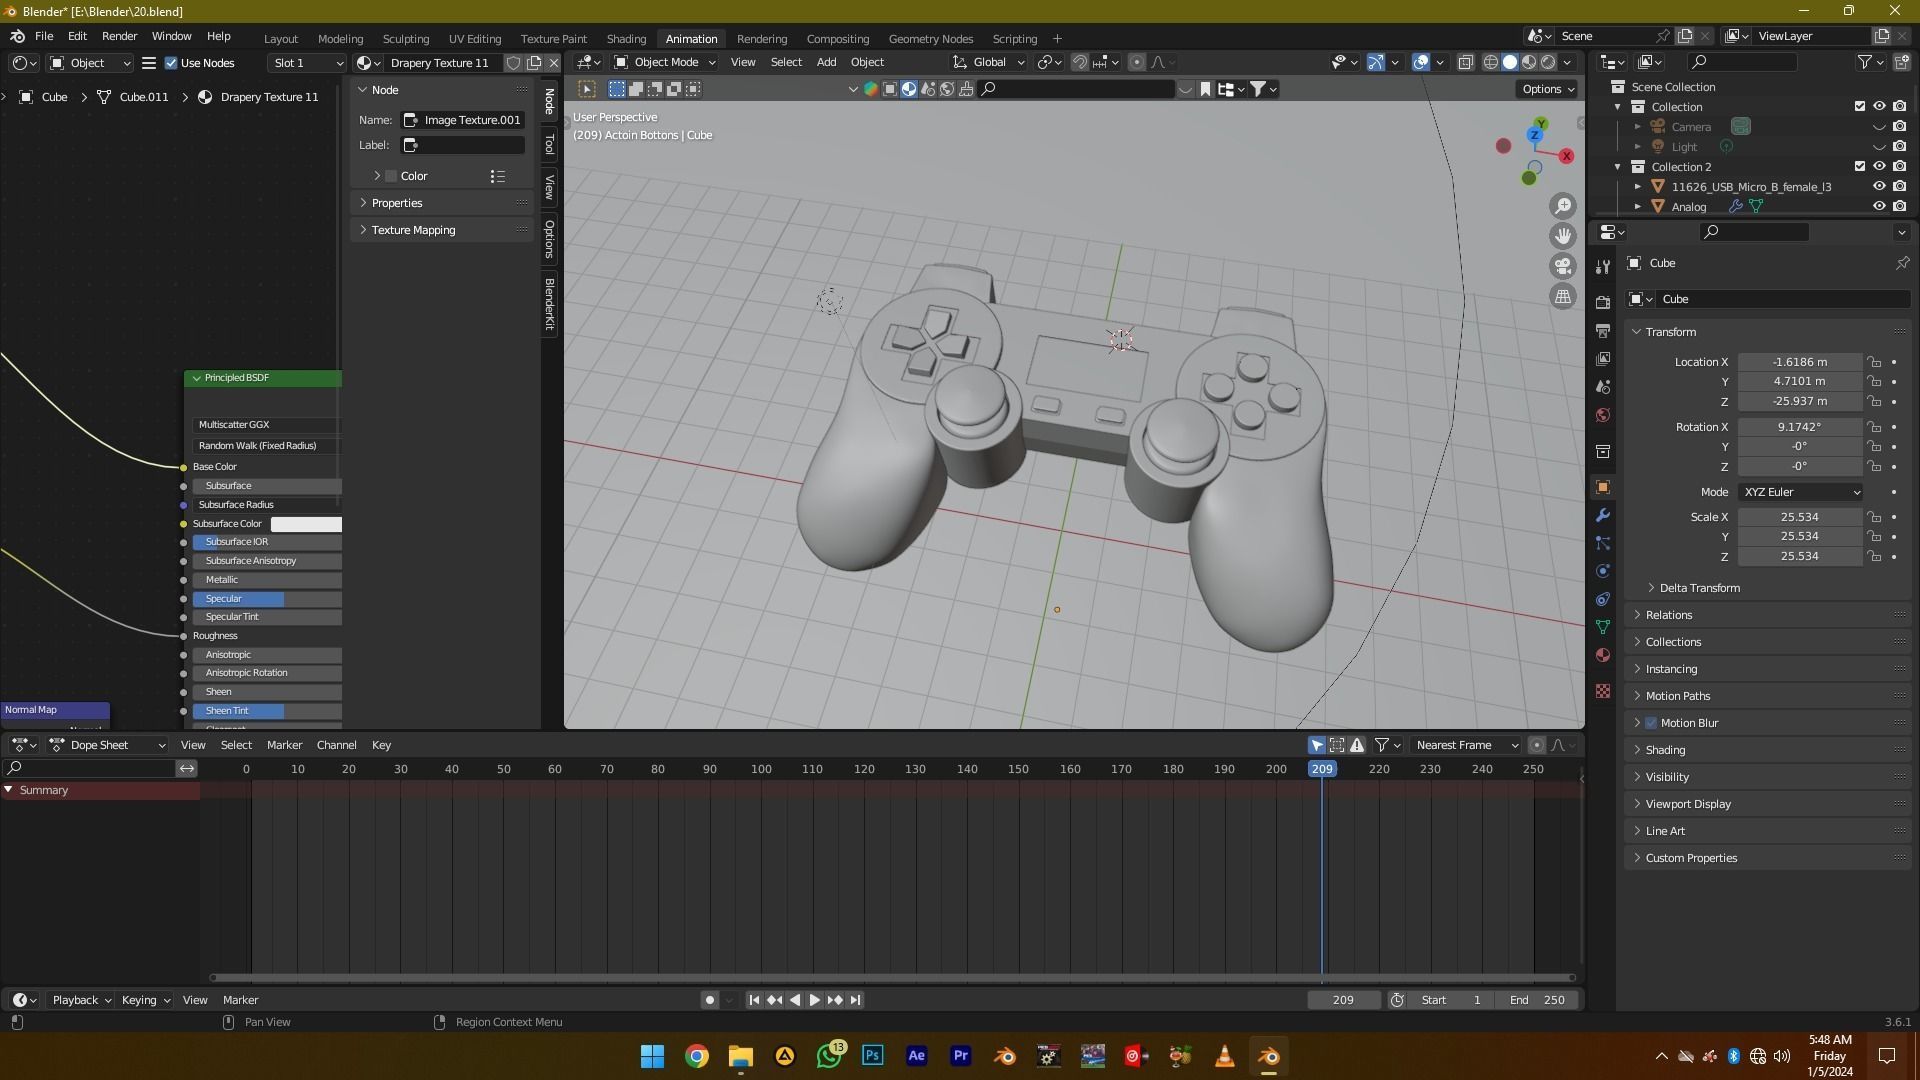Open the XYZ Euler rotation mode dropdown
This screenshot has width=1920, height=1080.
click(x=1801, y=492)
